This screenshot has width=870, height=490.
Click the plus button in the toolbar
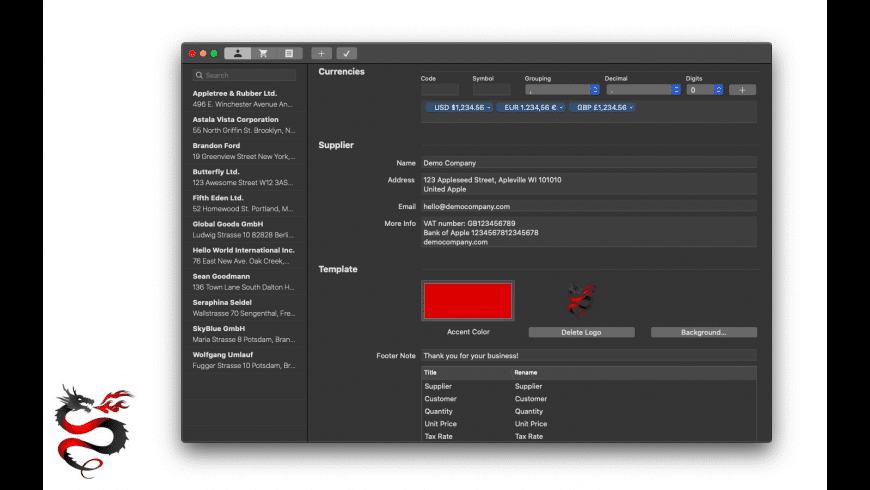coord(320,53)
